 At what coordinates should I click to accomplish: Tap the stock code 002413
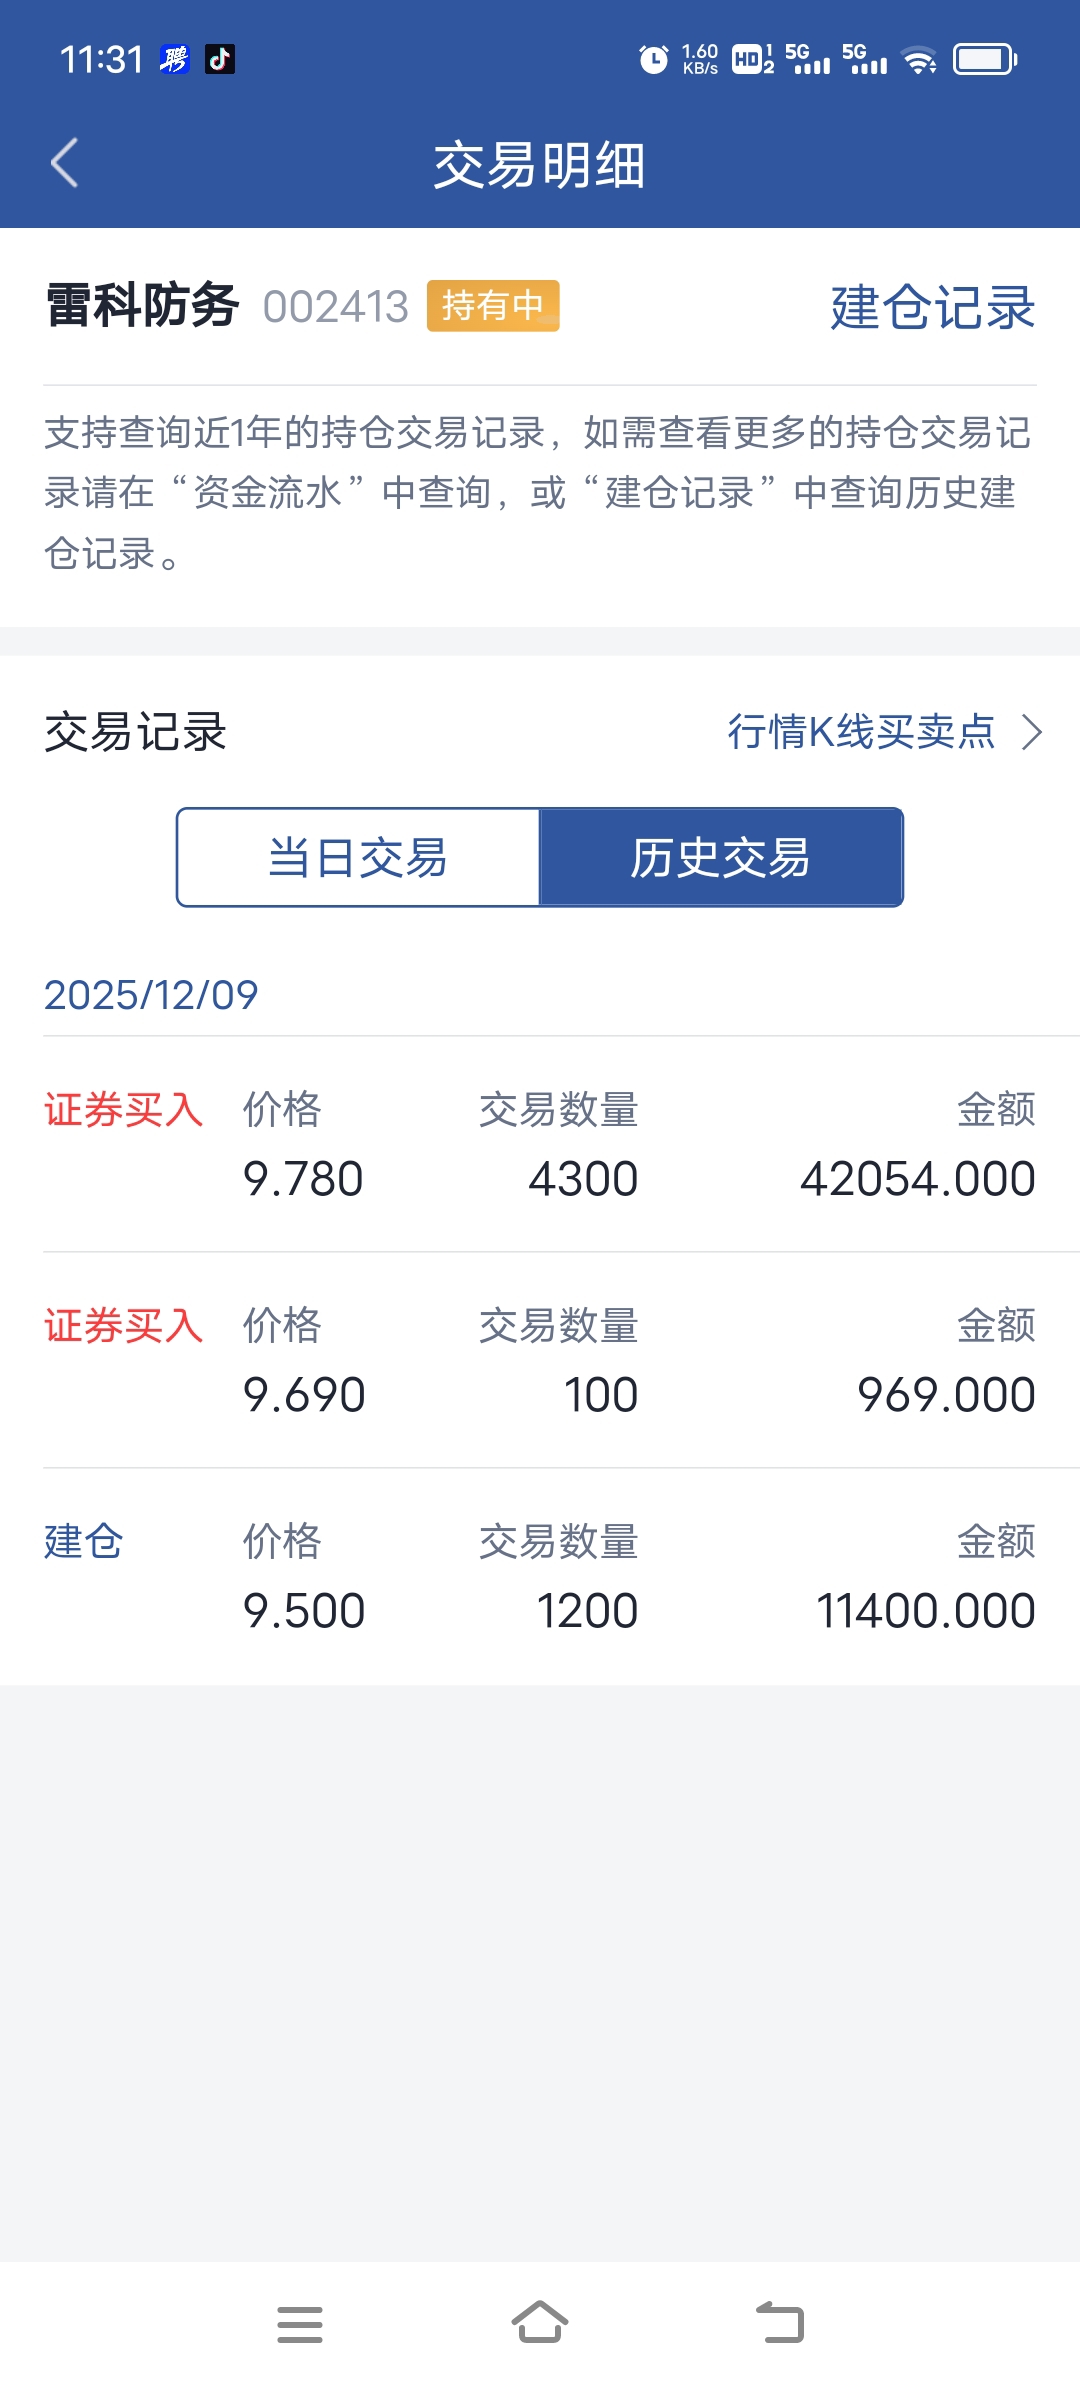coord(336,307)
